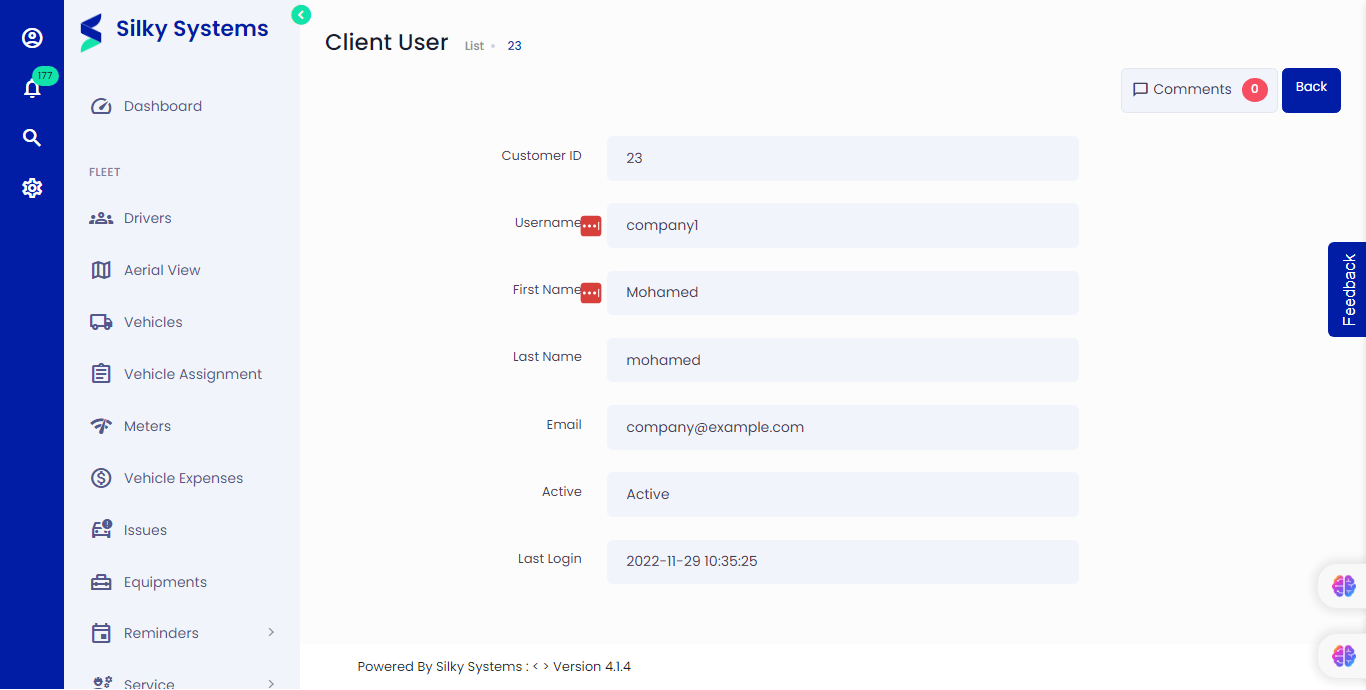Expand the Service submenu
This screenshot has height=690, width=1366.
[150, 680]
